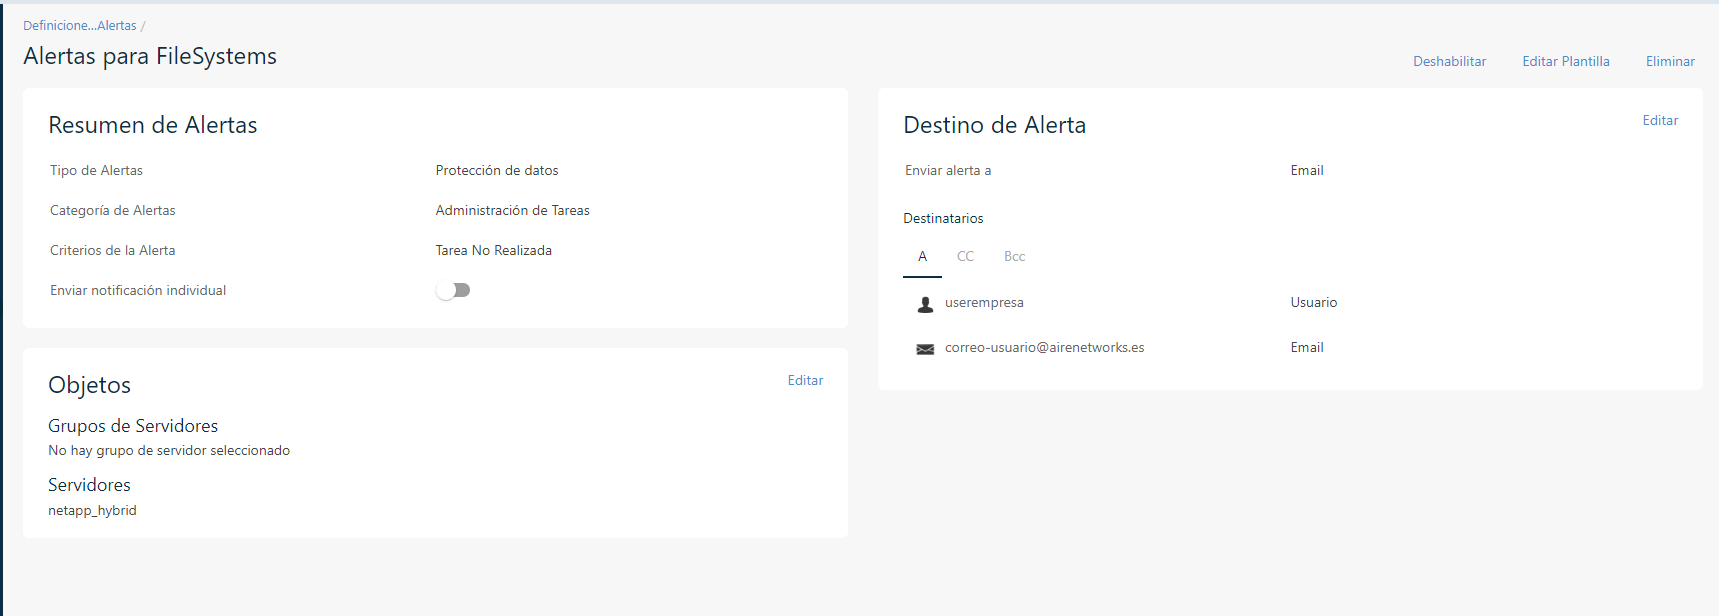Switch to the CC recipients tab
Image resolution: width=1719 pixels, height=616 pixels.
click(965, 257)
